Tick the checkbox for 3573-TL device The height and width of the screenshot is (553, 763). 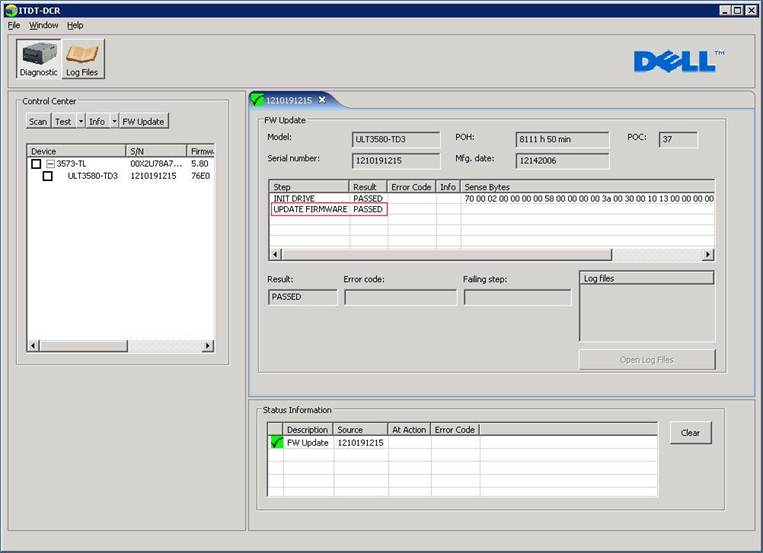pyautogui.click(x=36, y=164)
